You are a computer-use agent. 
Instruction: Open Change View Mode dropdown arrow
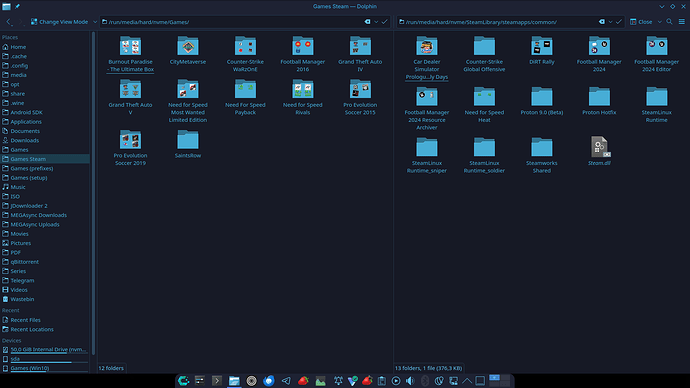point(95,22)
